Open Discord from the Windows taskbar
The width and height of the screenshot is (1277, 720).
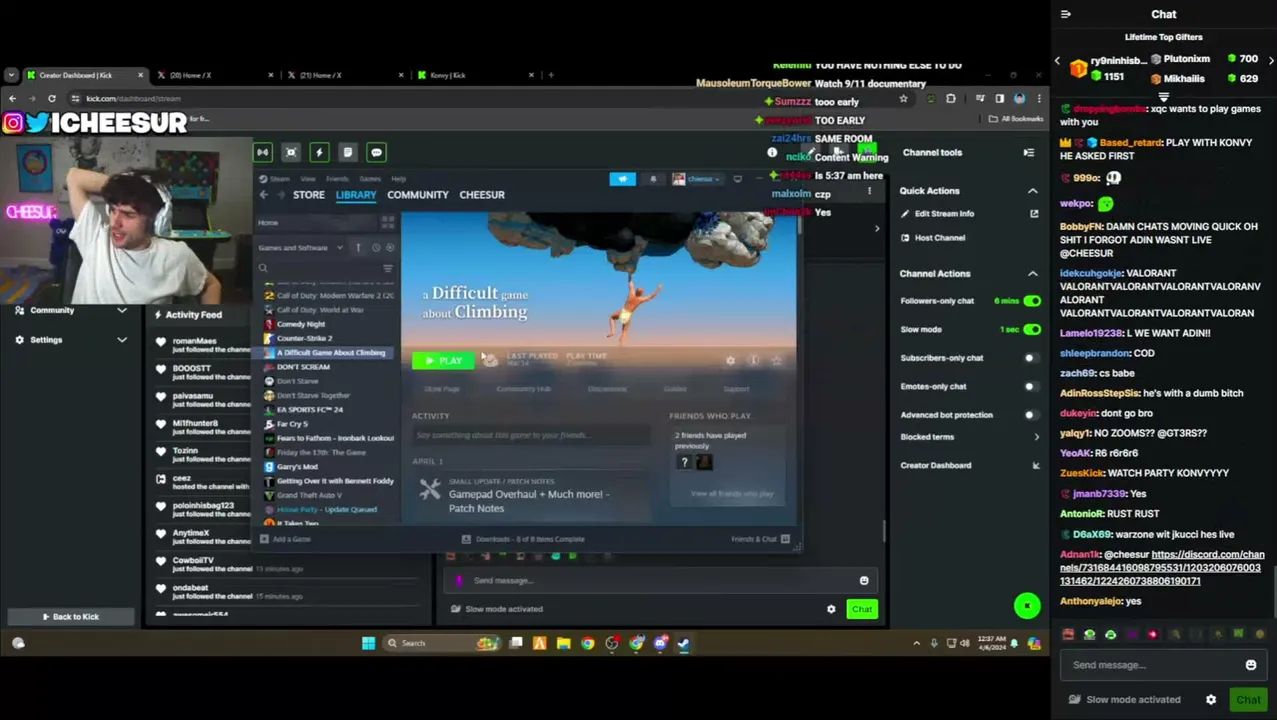point(660,643)
